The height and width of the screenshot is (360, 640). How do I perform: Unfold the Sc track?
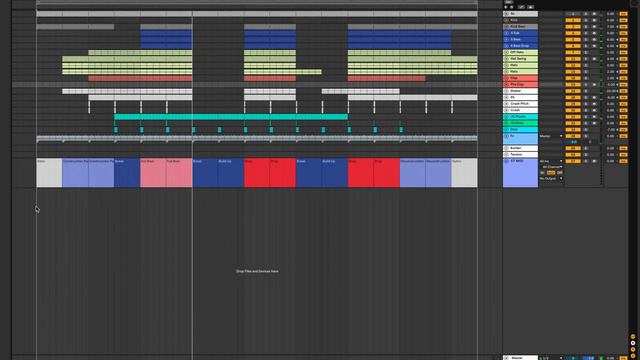coord(507,13)
